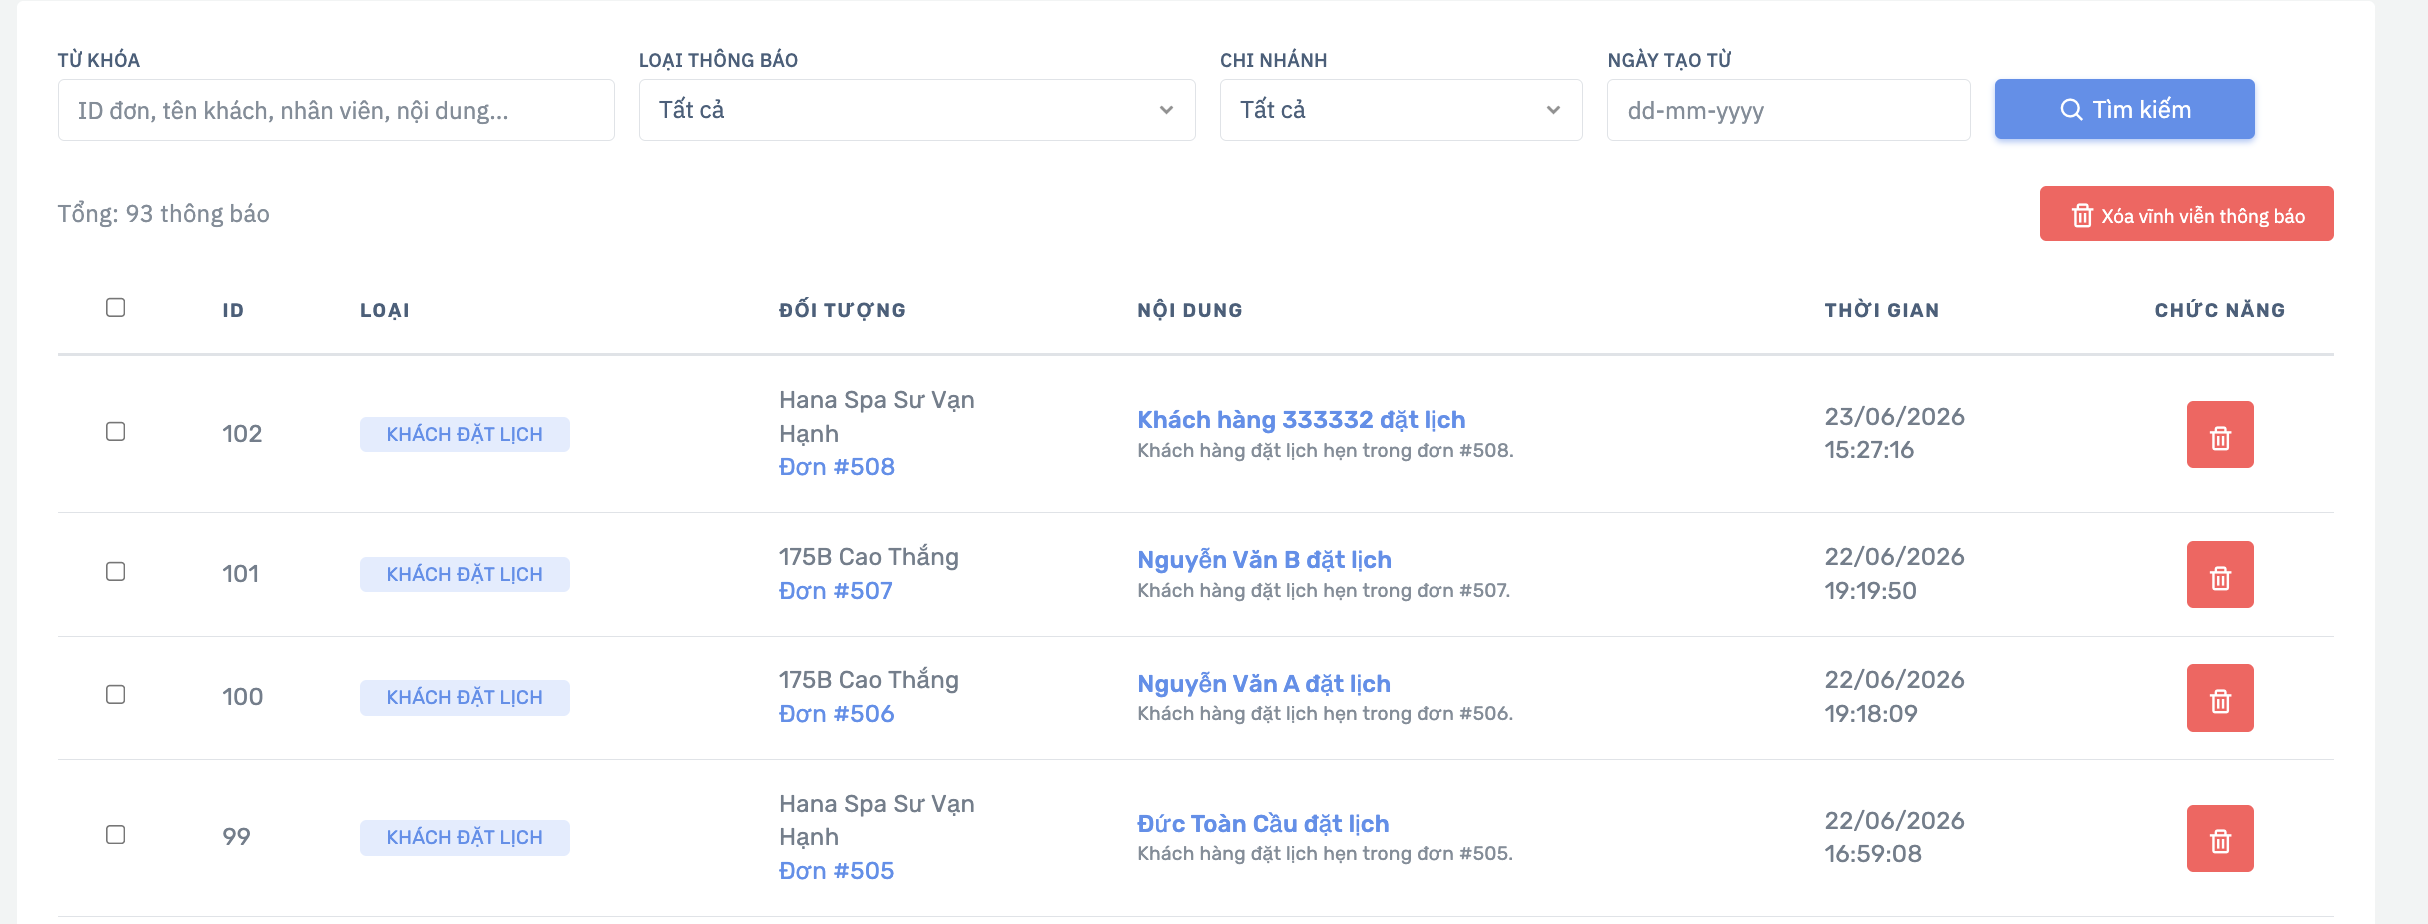Image resolution: width=2428 pixels, height=924 pixels.
Task: Check the box for notification 102
Action: [x=116, y=431]
